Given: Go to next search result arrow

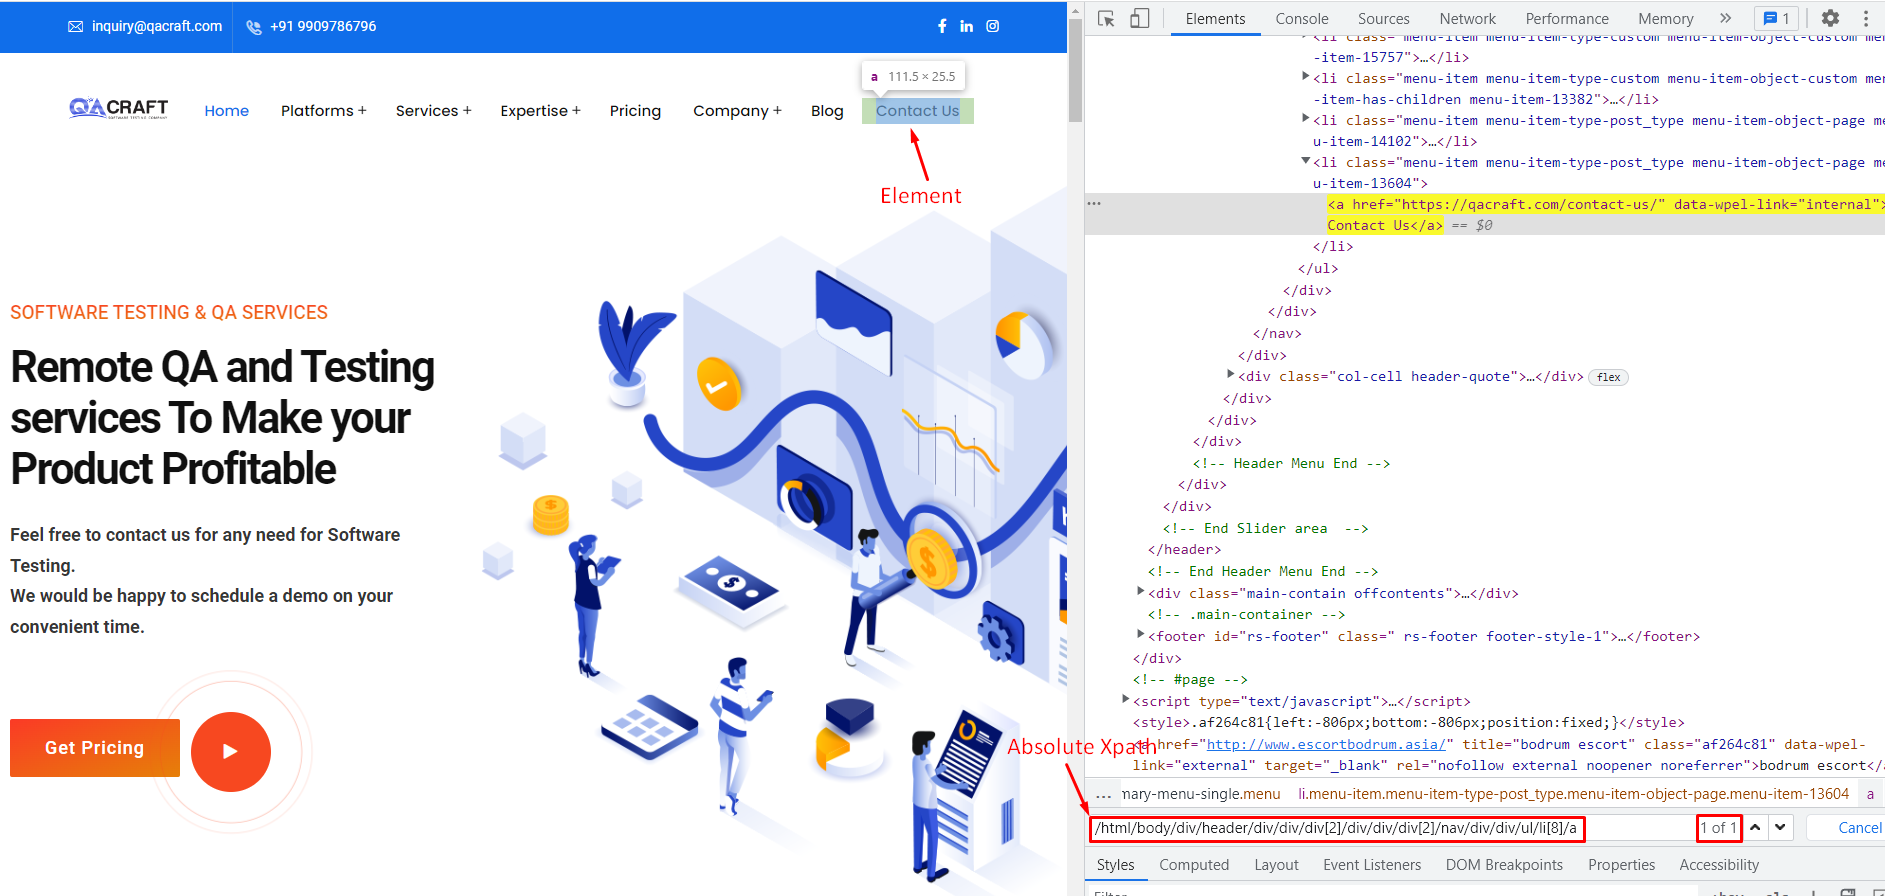Looking at the screenshot, I should point(1781,828).
